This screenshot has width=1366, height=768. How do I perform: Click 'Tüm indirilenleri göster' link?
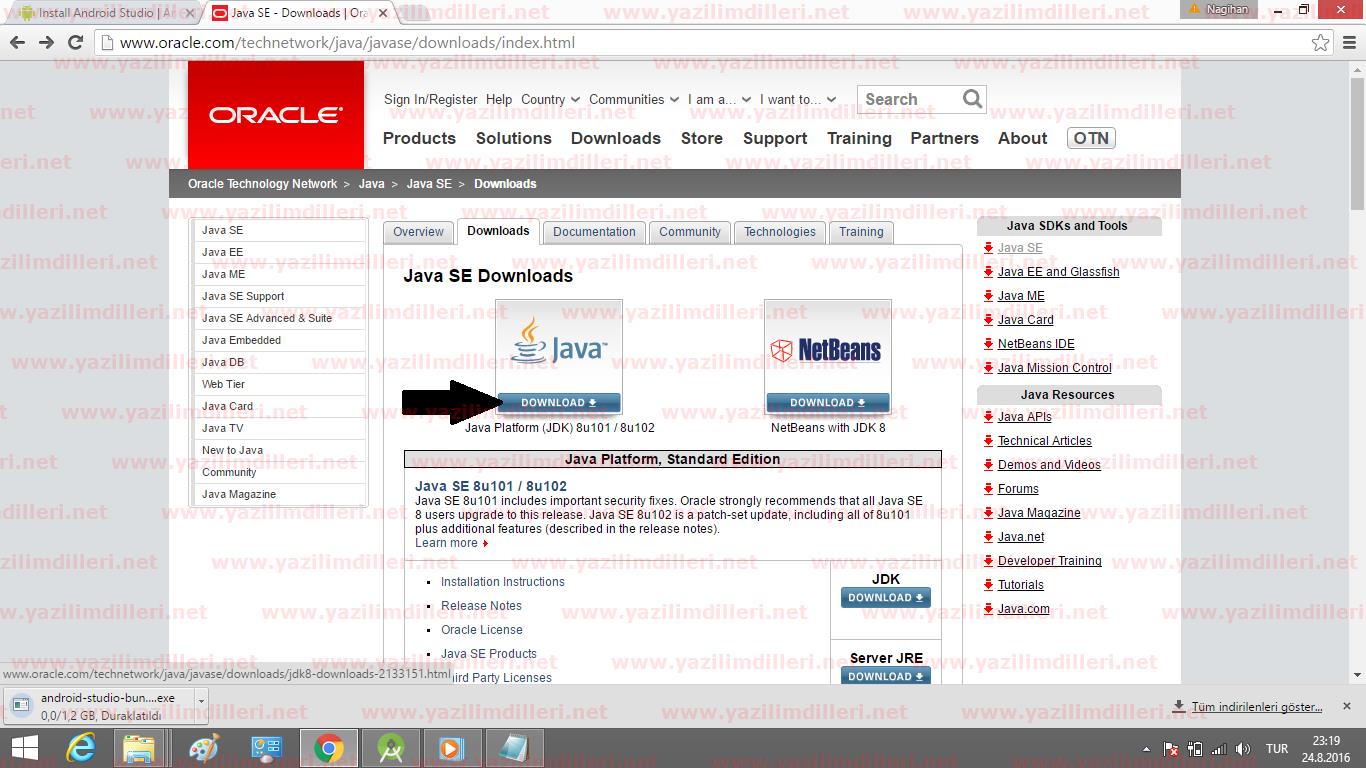tap(1256, 707)
